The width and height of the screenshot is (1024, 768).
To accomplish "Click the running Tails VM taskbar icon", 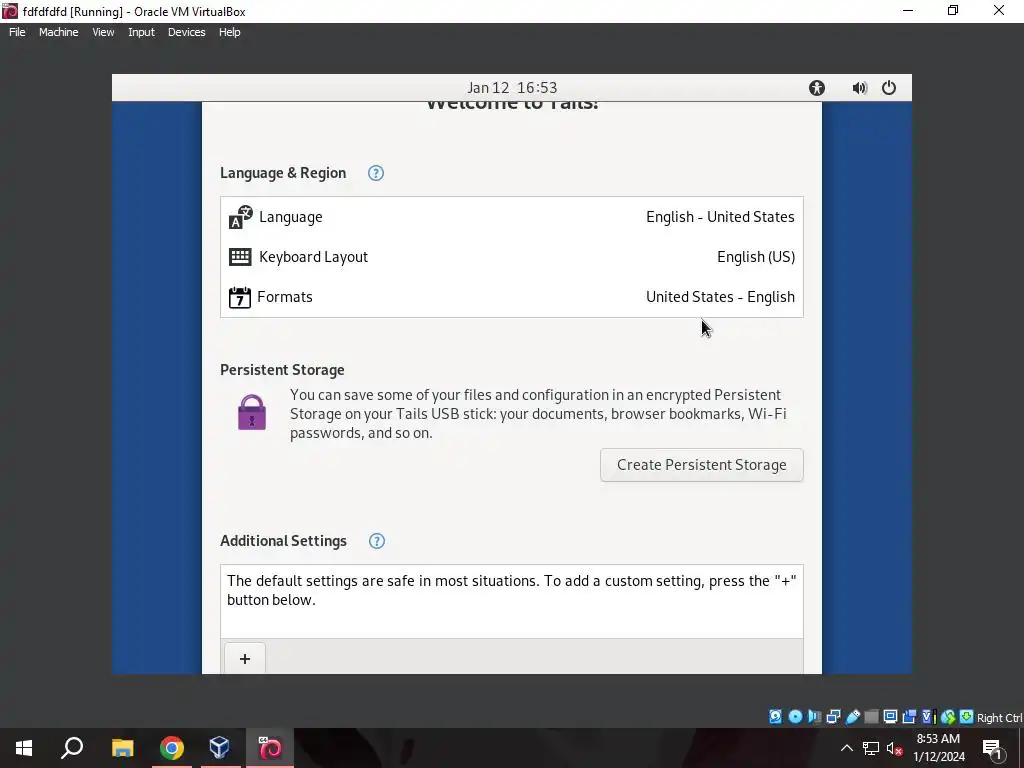I will point(270,748).
